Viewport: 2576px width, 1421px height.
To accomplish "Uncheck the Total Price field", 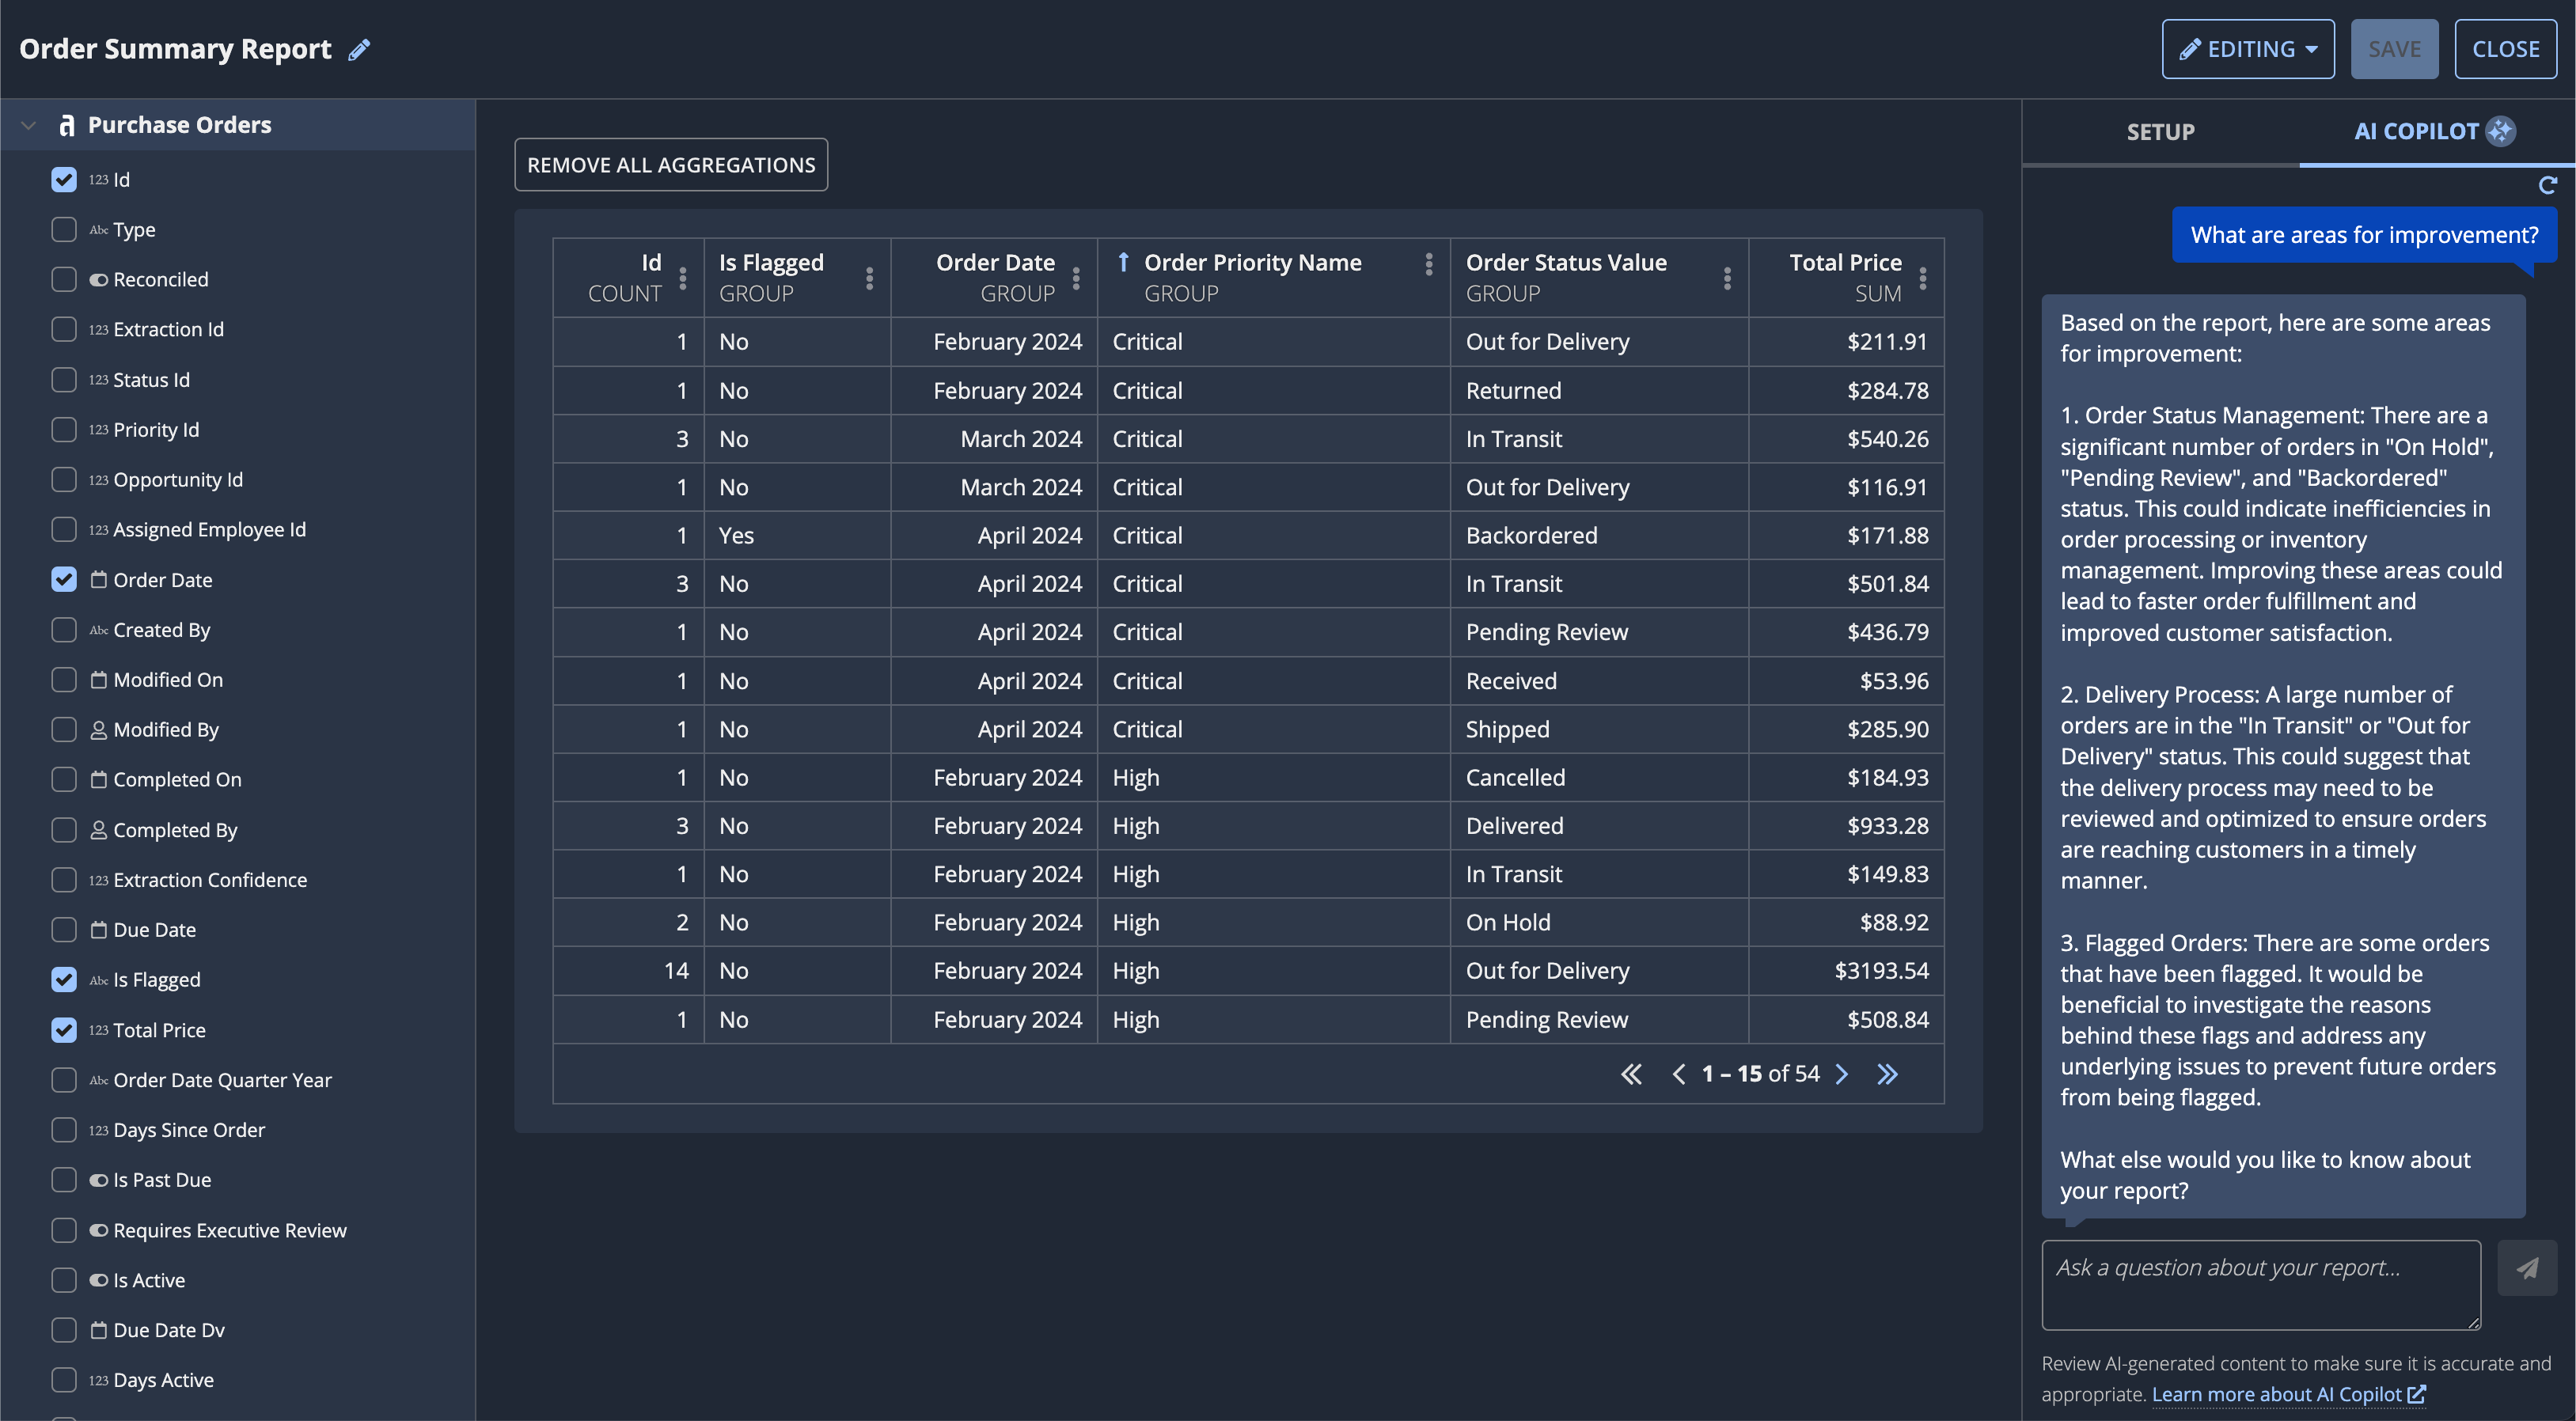I will coord(64,1030).
